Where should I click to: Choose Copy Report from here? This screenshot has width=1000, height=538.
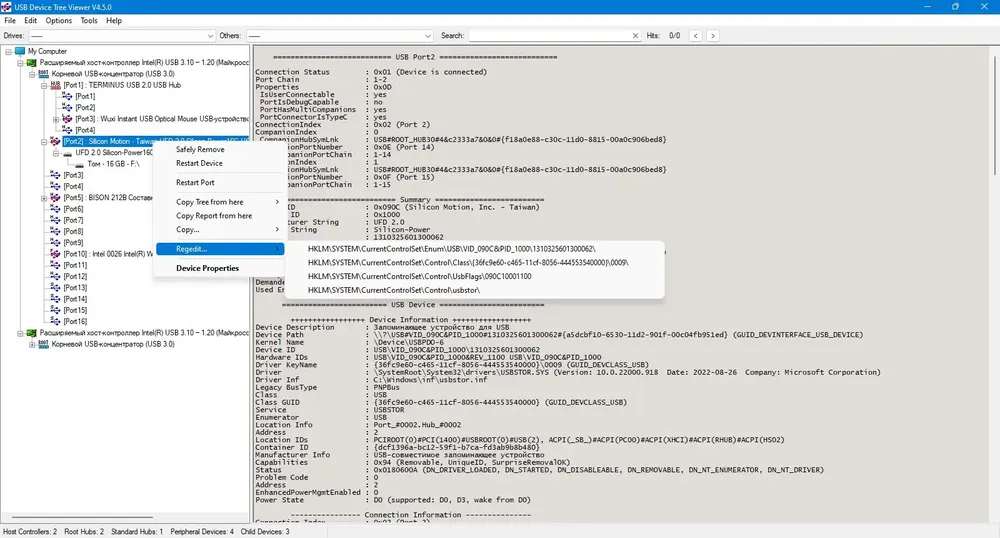point(219,216)
